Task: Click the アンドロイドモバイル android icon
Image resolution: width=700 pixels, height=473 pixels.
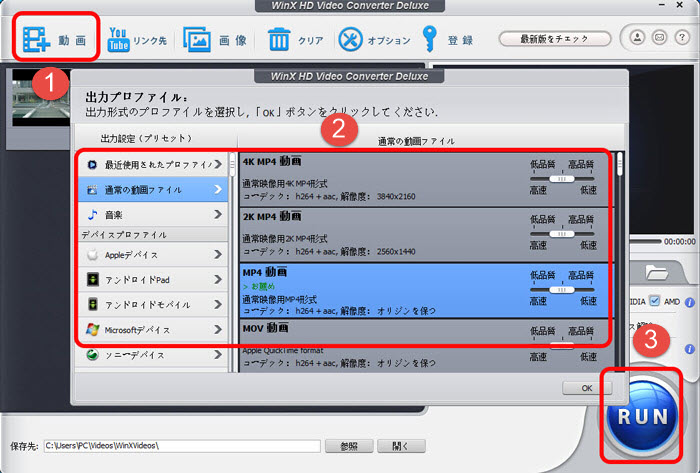Action: (92, 305)
